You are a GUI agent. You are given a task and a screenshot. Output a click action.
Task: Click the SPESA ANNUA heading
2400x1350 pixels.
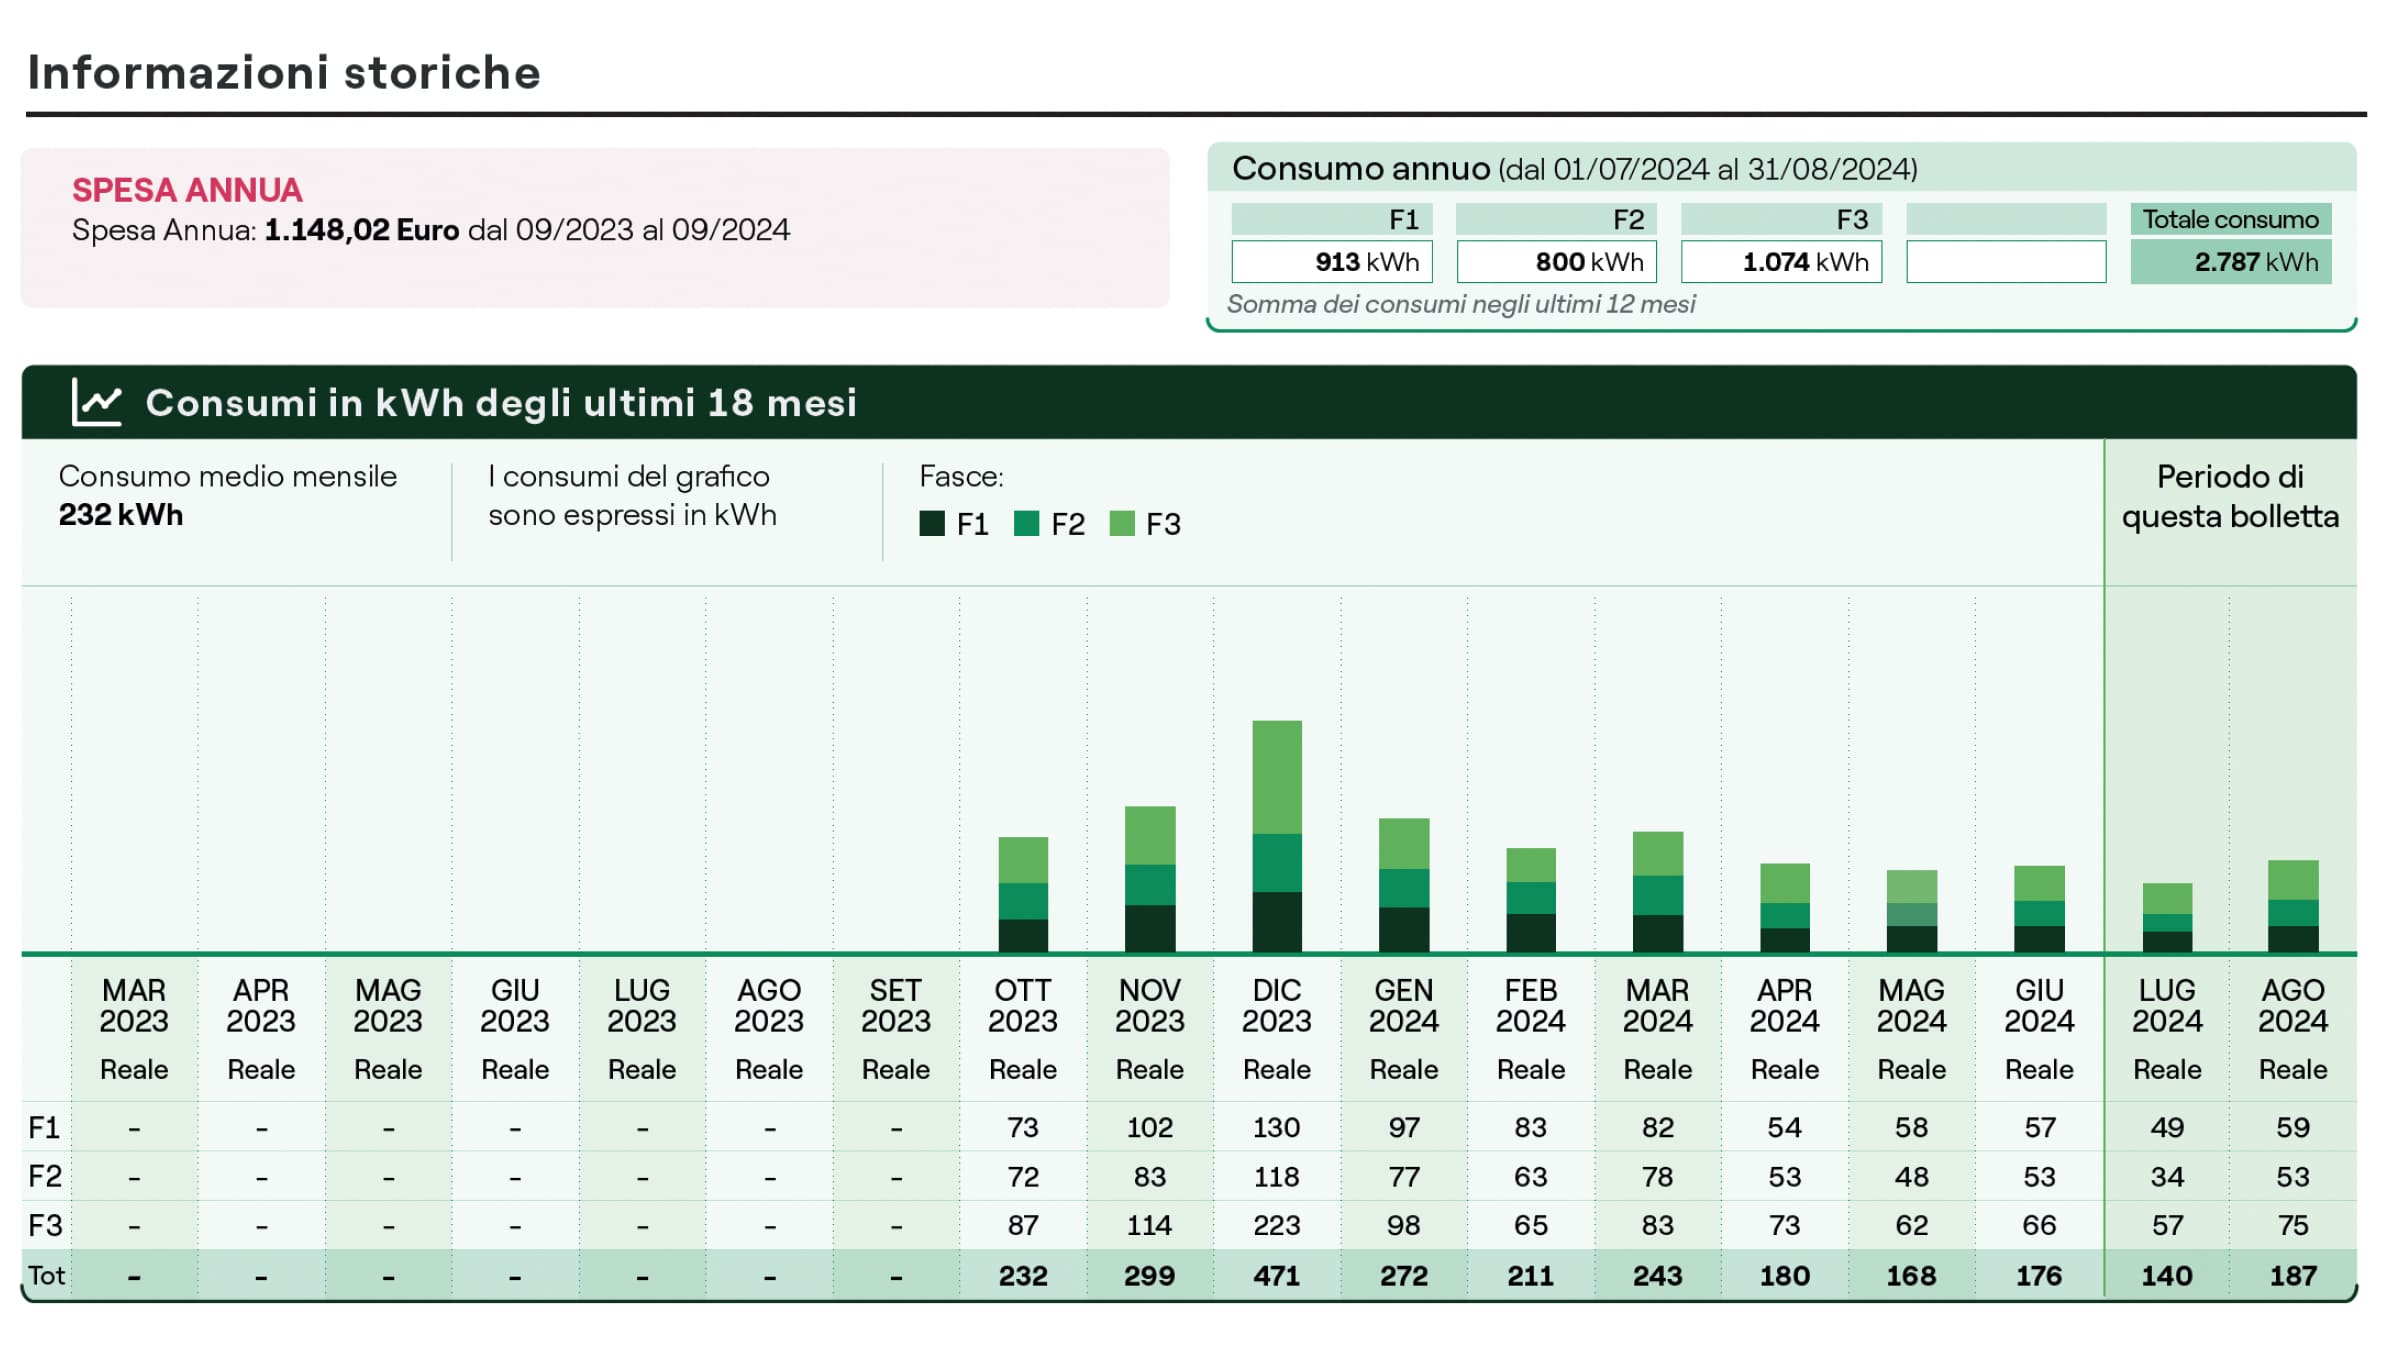[x=187, y=190]
